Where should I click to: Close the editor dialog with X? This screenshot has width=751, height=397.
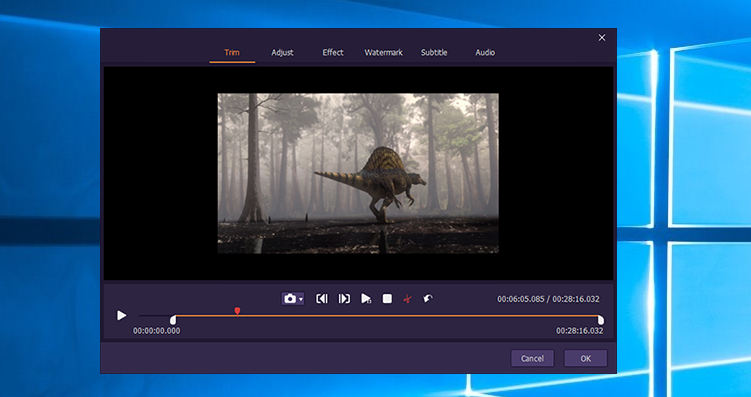click(x=602, y=38)
